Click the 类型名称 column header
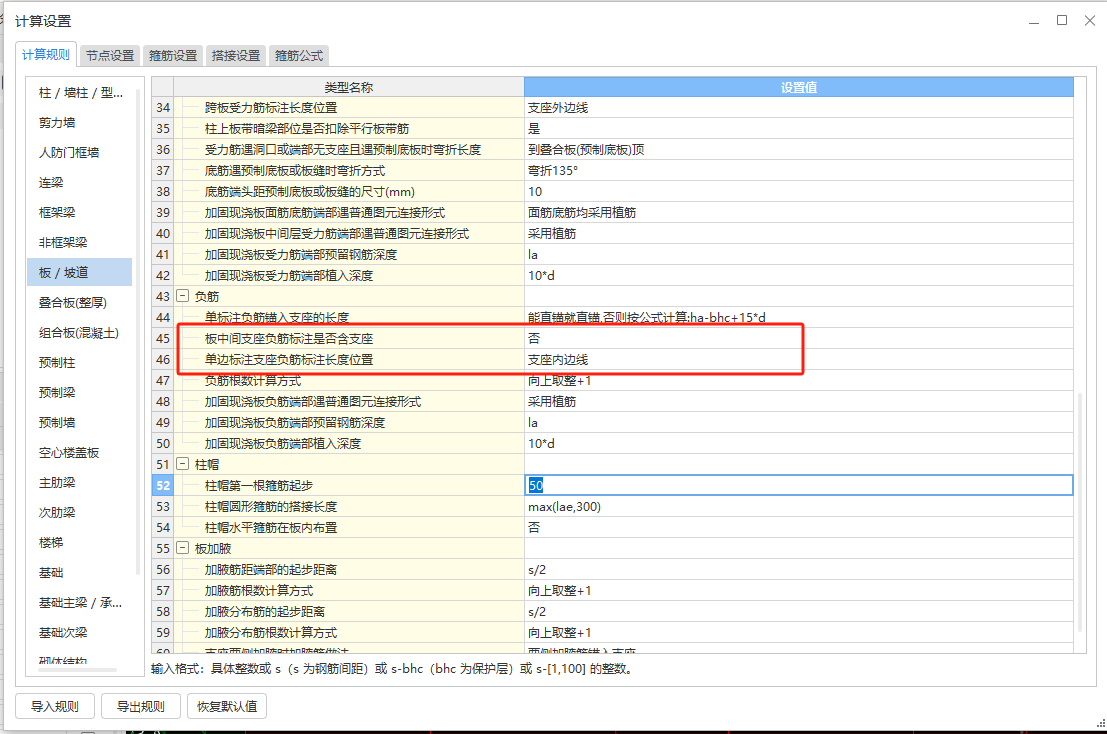1107x734 pixels. pyautogui.click(x=349, y=88)
